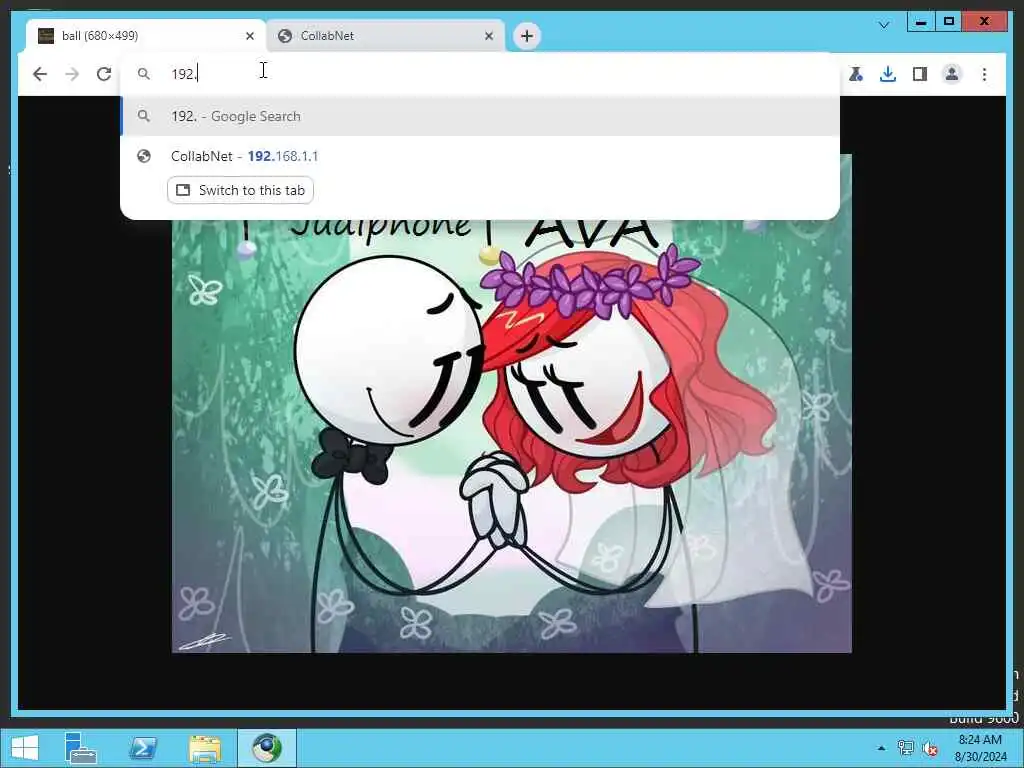
Task: Open the profile avatar menu
Action: coord(952,74)
